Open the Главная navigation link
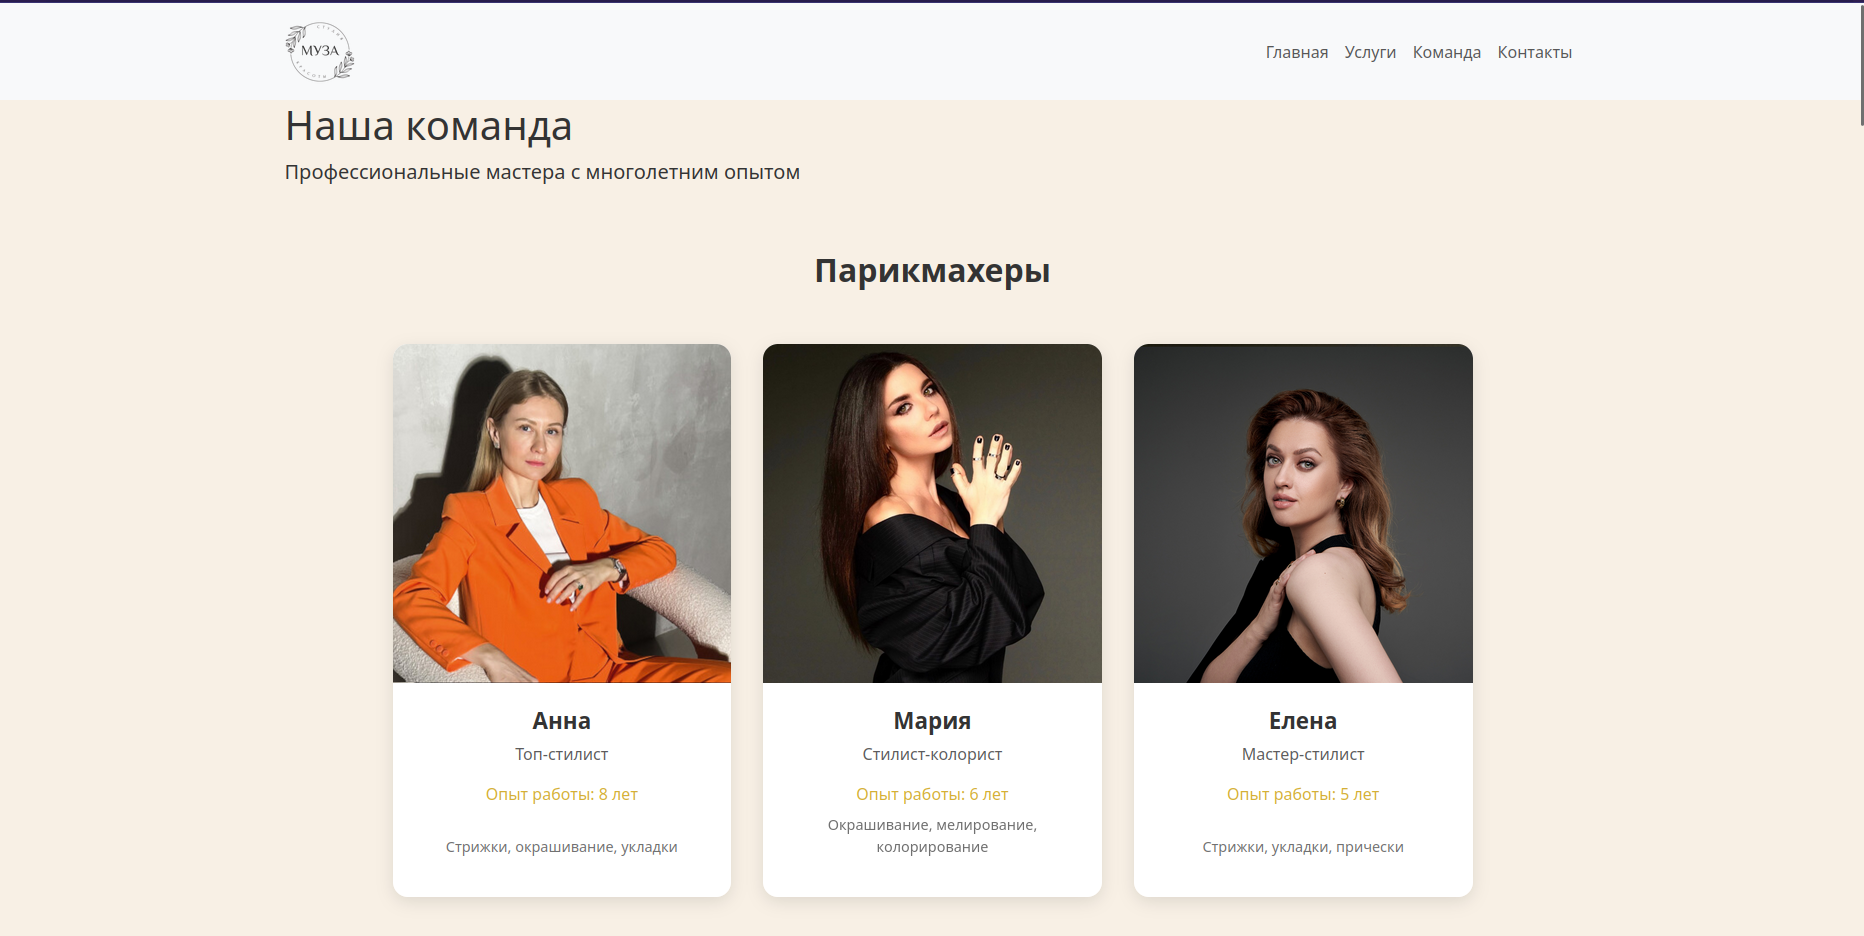 (1297, 52)
